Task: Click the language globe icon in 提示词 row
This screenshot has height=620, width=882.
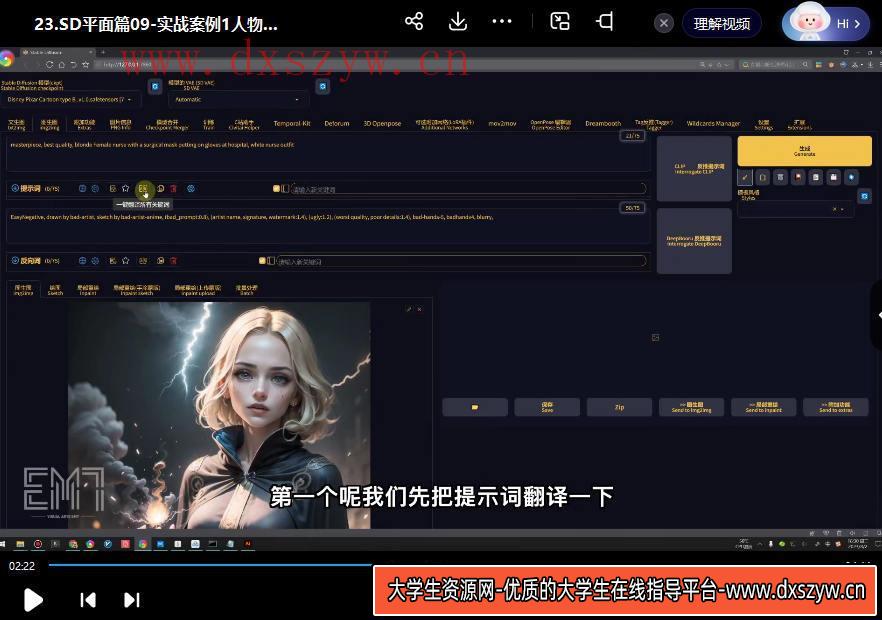Action: 83,188
